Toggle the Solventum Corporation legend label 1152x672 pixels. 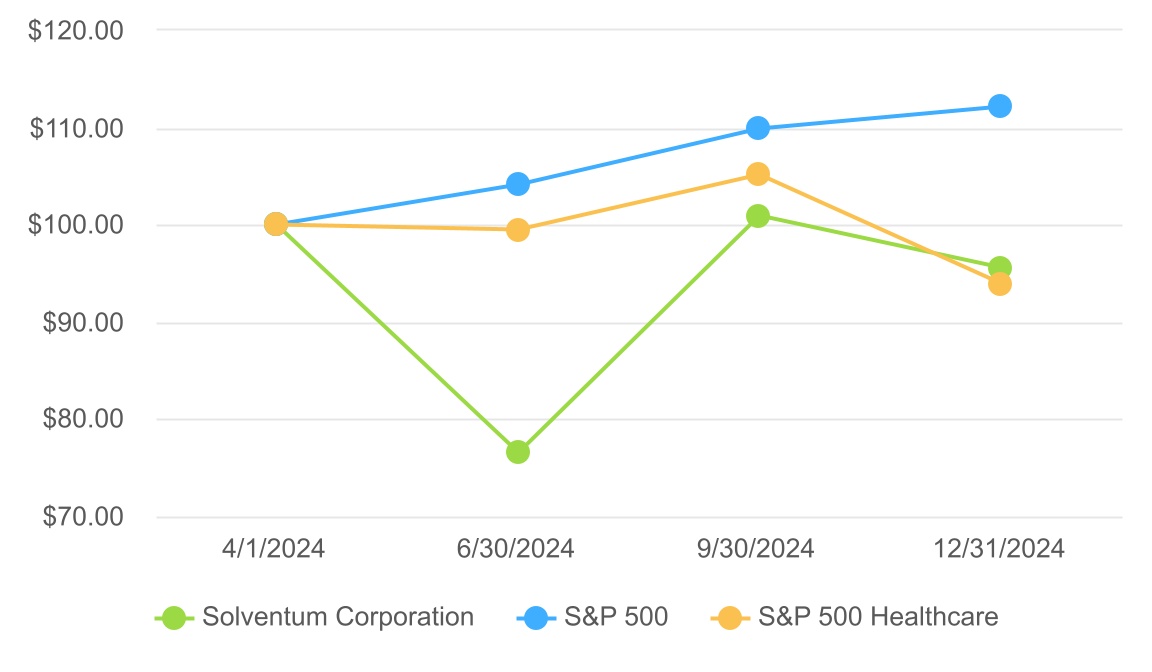click(338, 617)
